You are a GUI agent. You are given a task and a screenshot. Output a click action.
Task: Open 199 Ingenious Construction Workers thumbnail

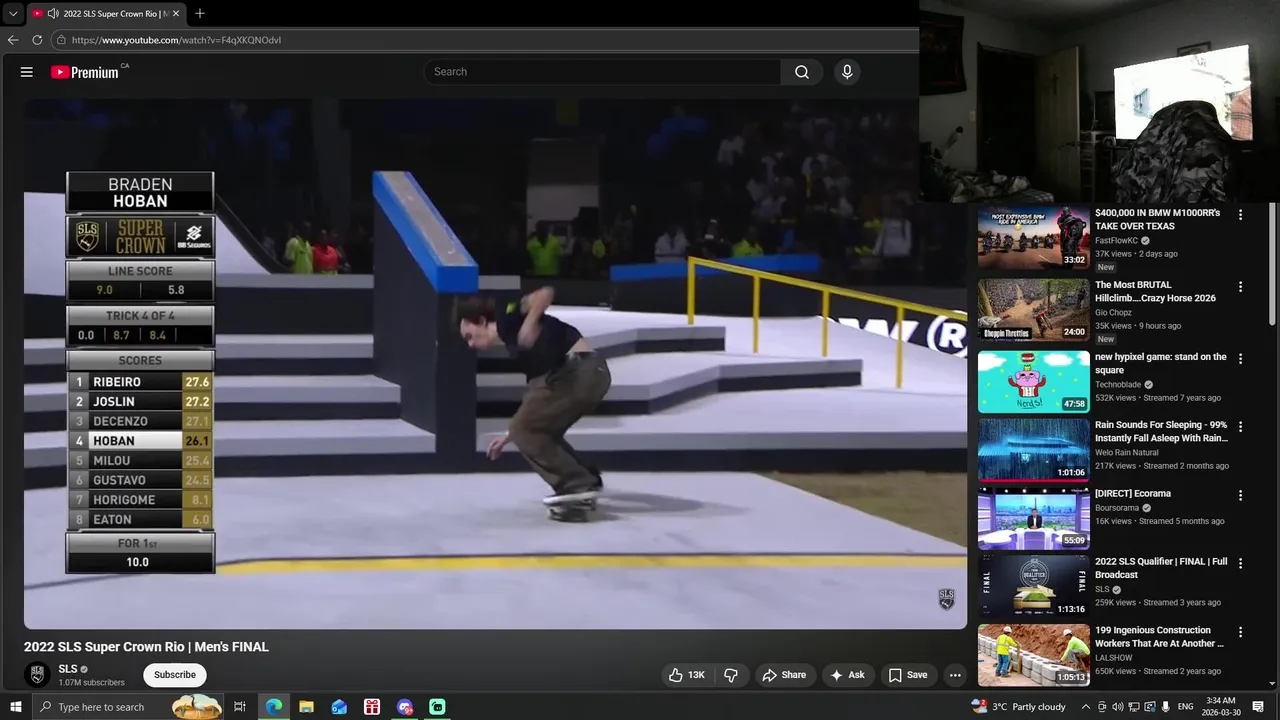[1034, 655]
